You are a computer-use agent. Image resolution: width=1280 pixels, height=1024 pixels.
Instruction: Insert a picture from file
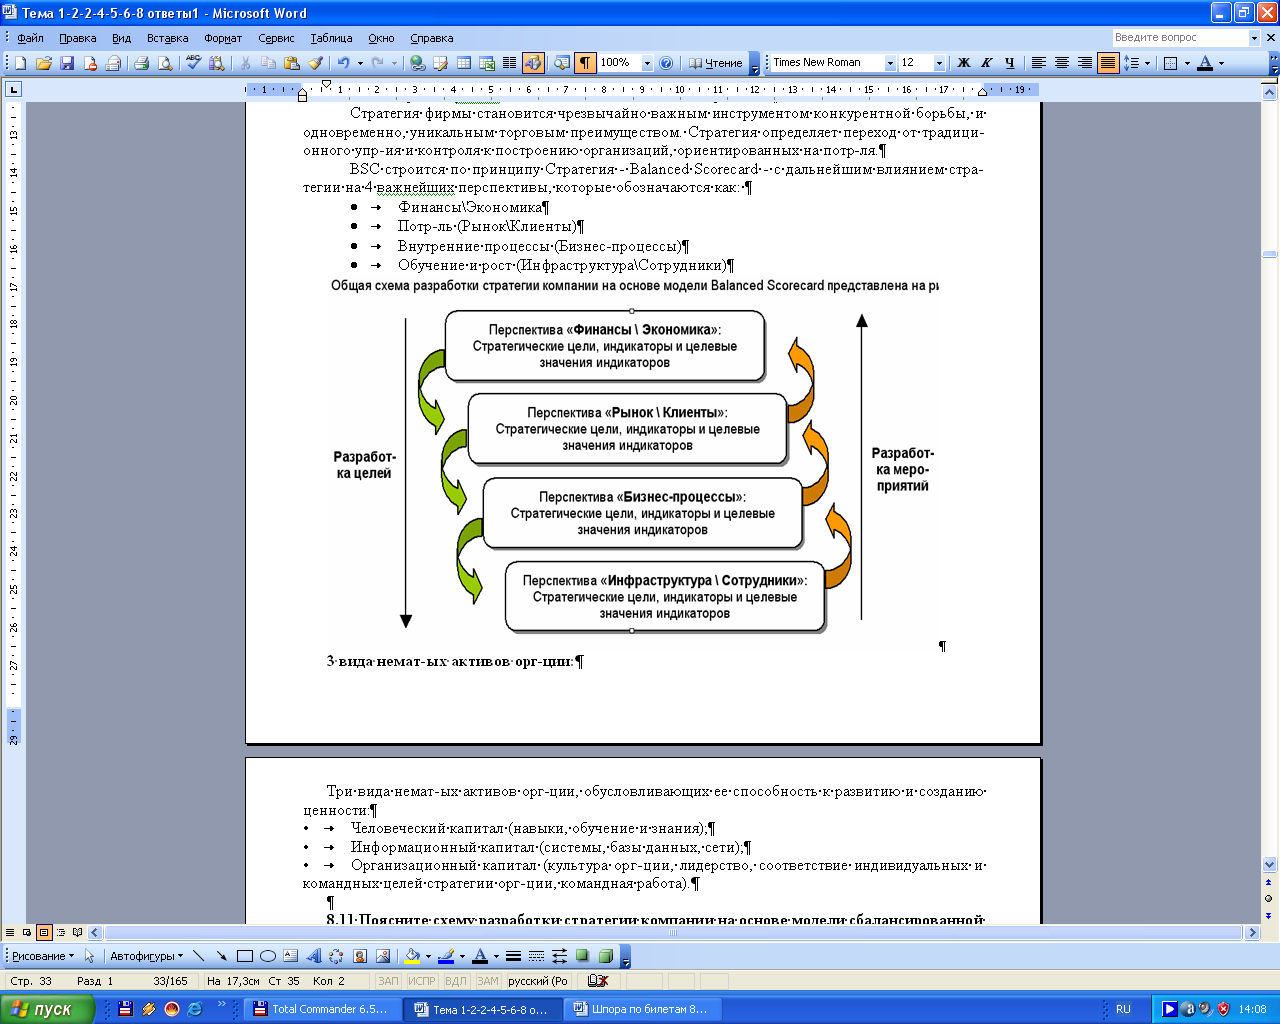click(x=383, y=956)
